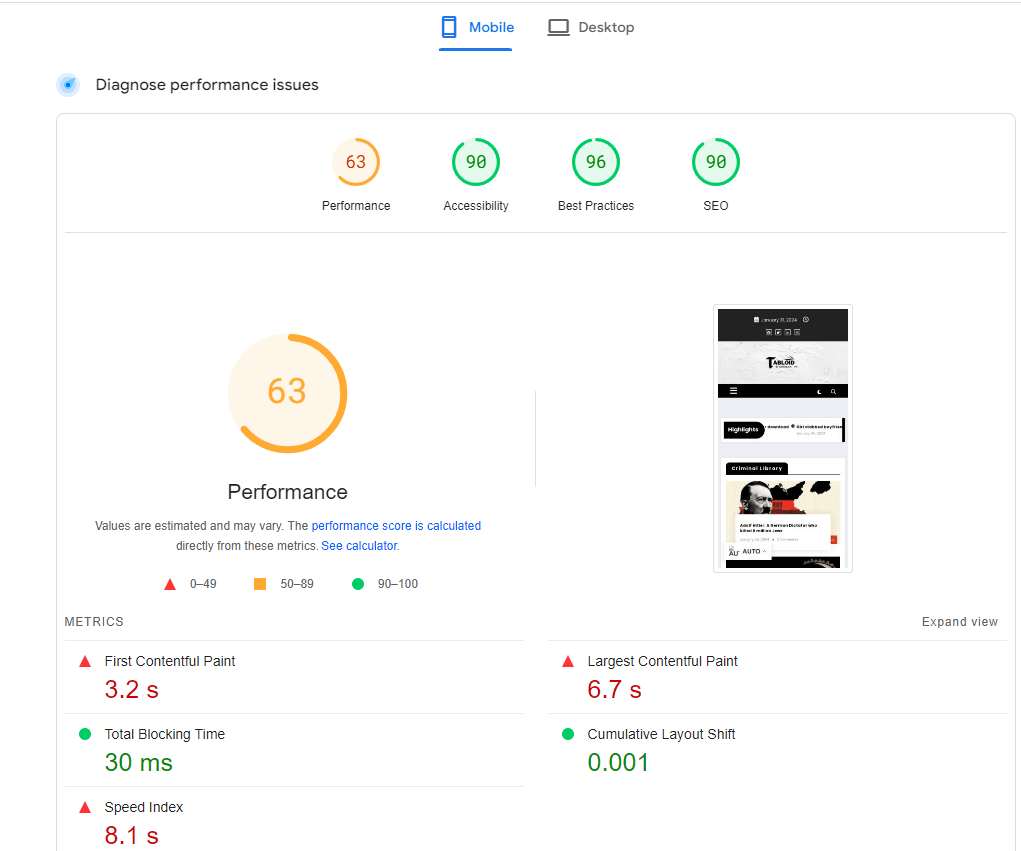Select the SEO score gauge
This screenshot has width=1021, height=851.
pyautogui.click(x=716, y=162)
